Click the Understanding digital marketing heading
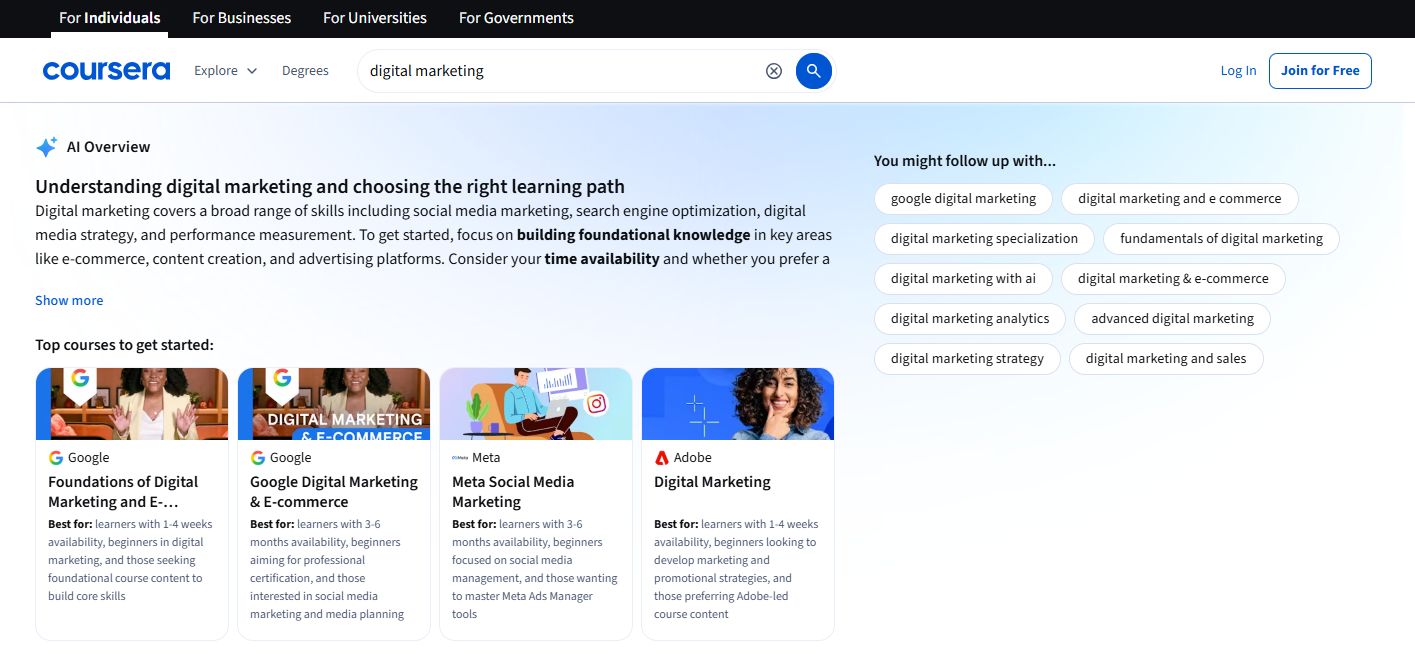The height and width of the screenshot is (654, 1415). (330, 187)
